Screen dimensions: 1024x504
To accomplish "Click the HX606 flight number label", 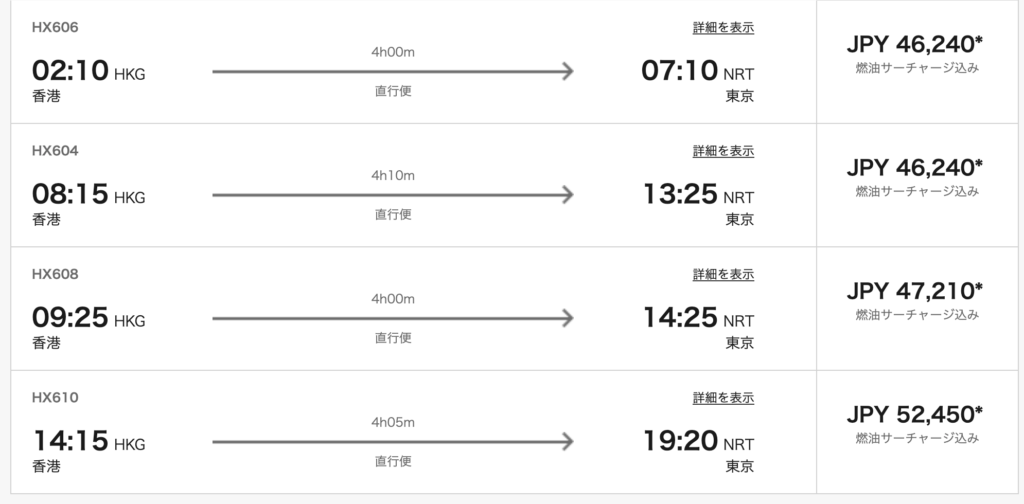I will pos(55,28).
